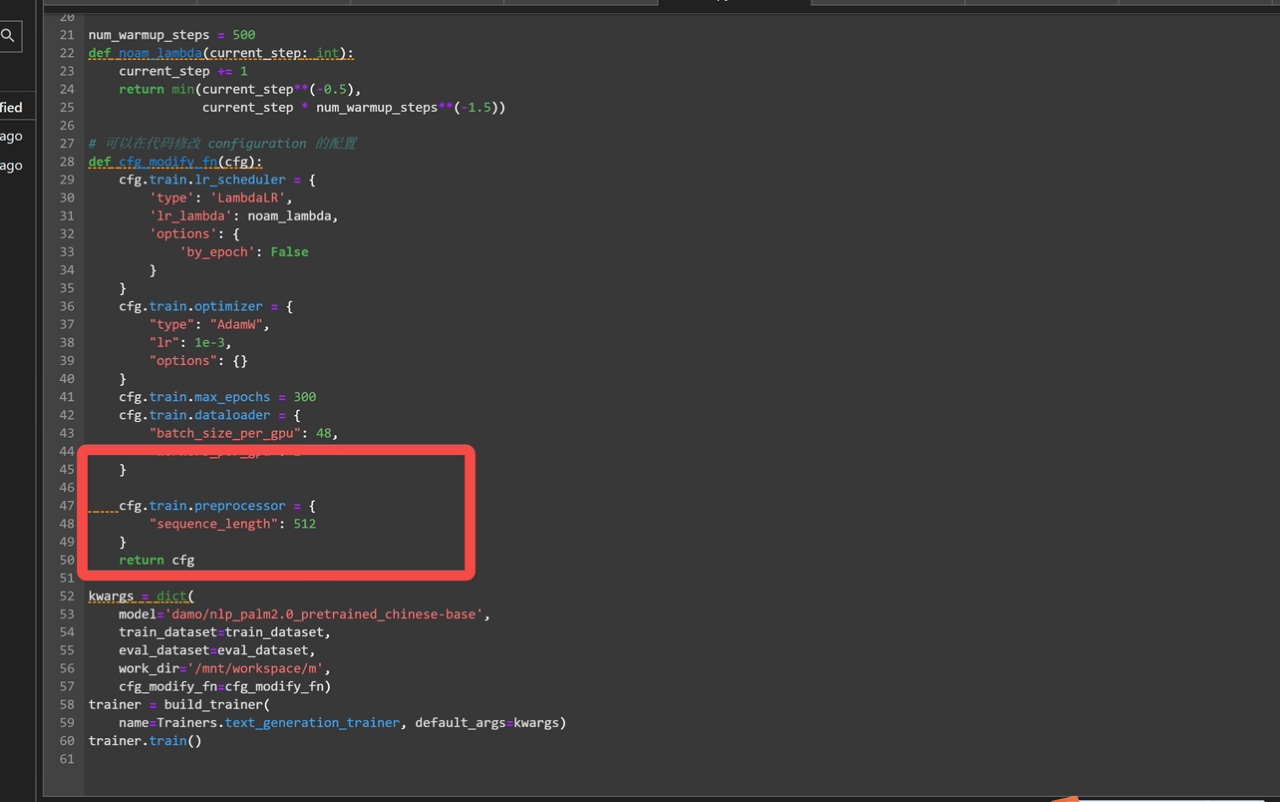Click 'cfg.train.optimizer = {' line
The width and height of the screenshot is (1280, 802).
tap(206, 306)
